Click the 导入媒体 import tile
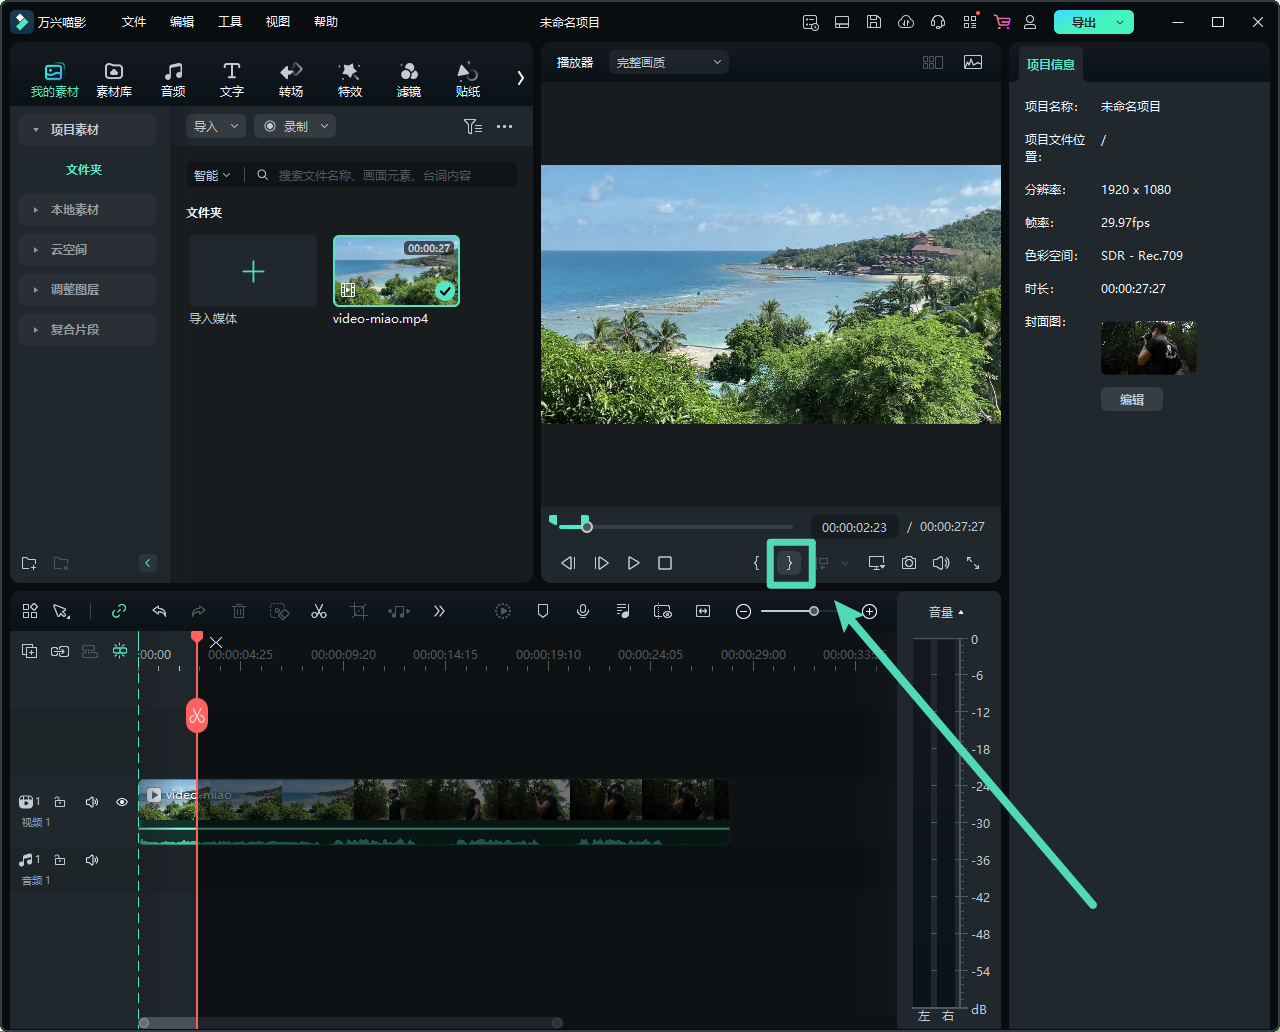 pos(253,272)
